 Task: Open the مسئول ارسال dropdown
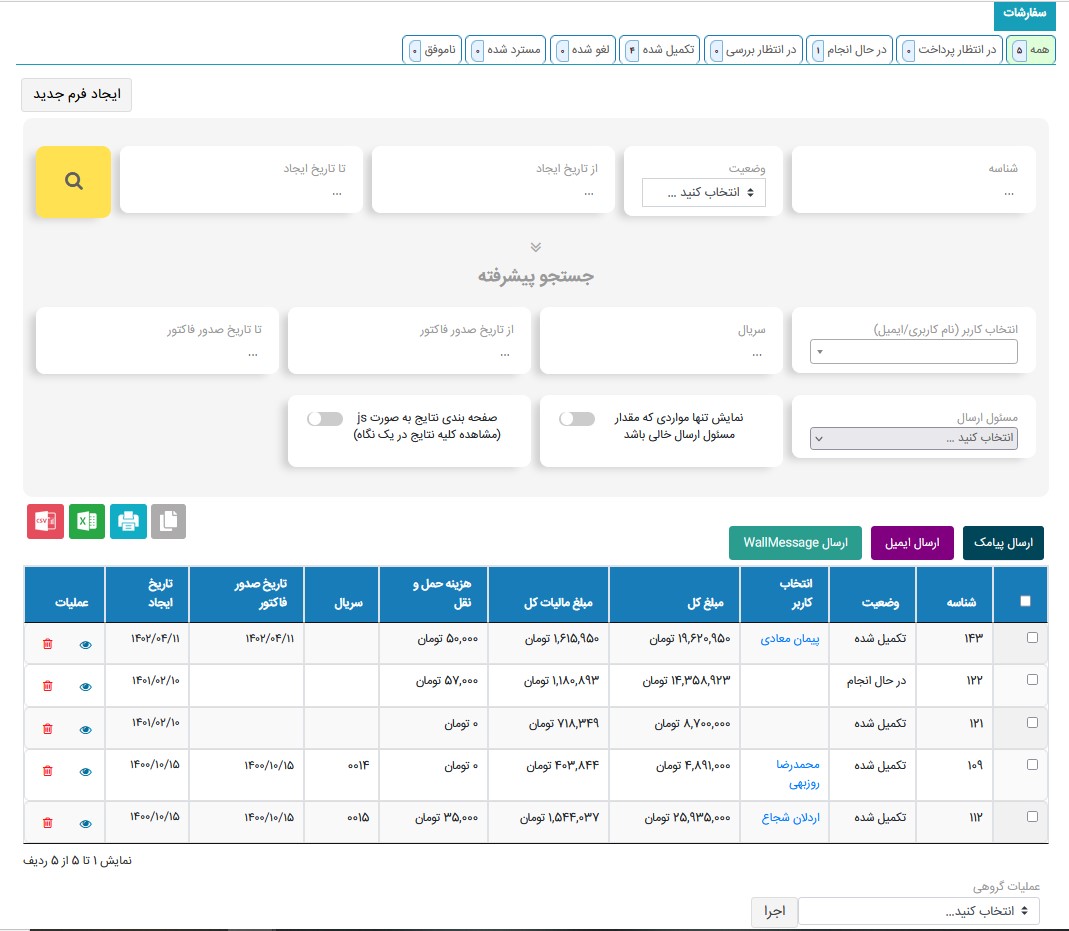point(914,438)
